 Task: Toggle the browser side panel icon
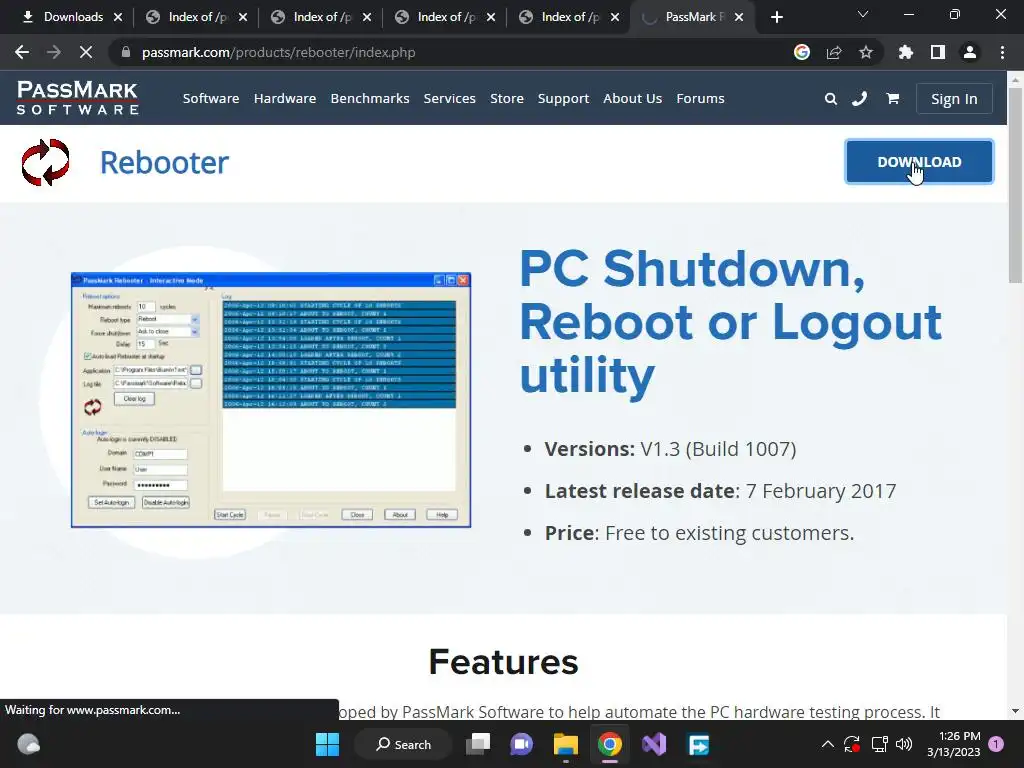(x=938, y=52)
